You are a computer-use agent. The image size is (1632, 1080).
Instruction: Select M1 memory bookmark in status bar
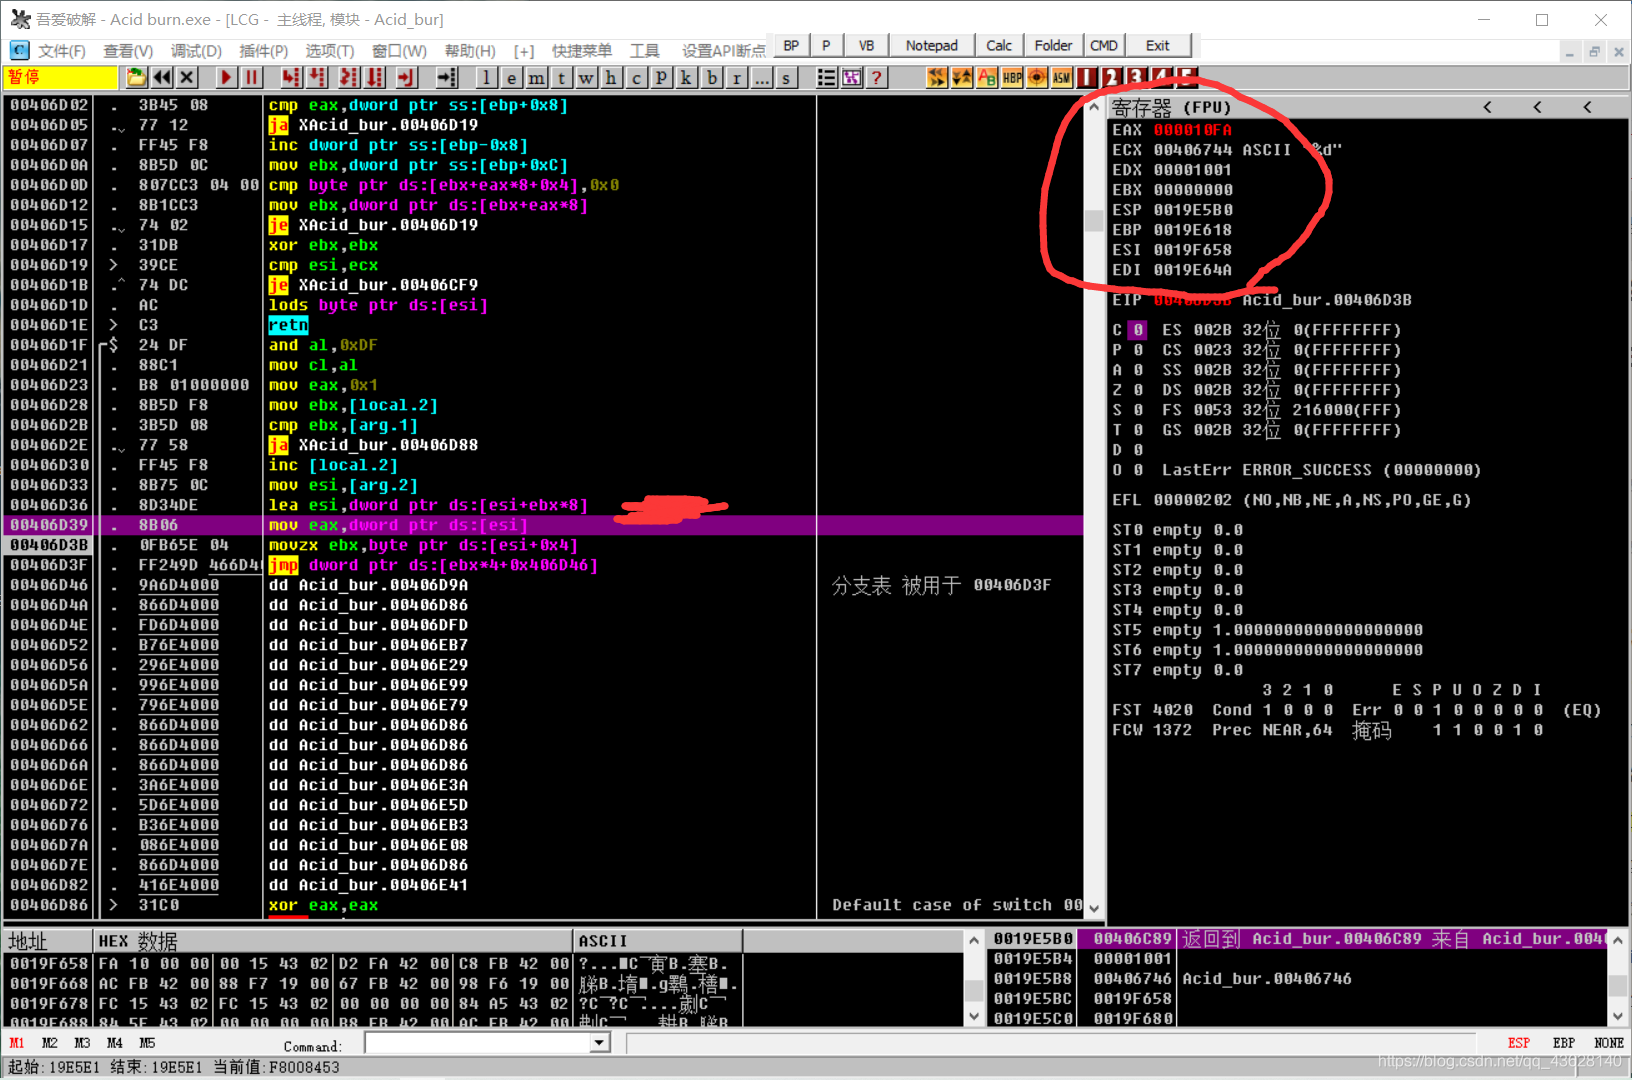tap(17, 1043)
